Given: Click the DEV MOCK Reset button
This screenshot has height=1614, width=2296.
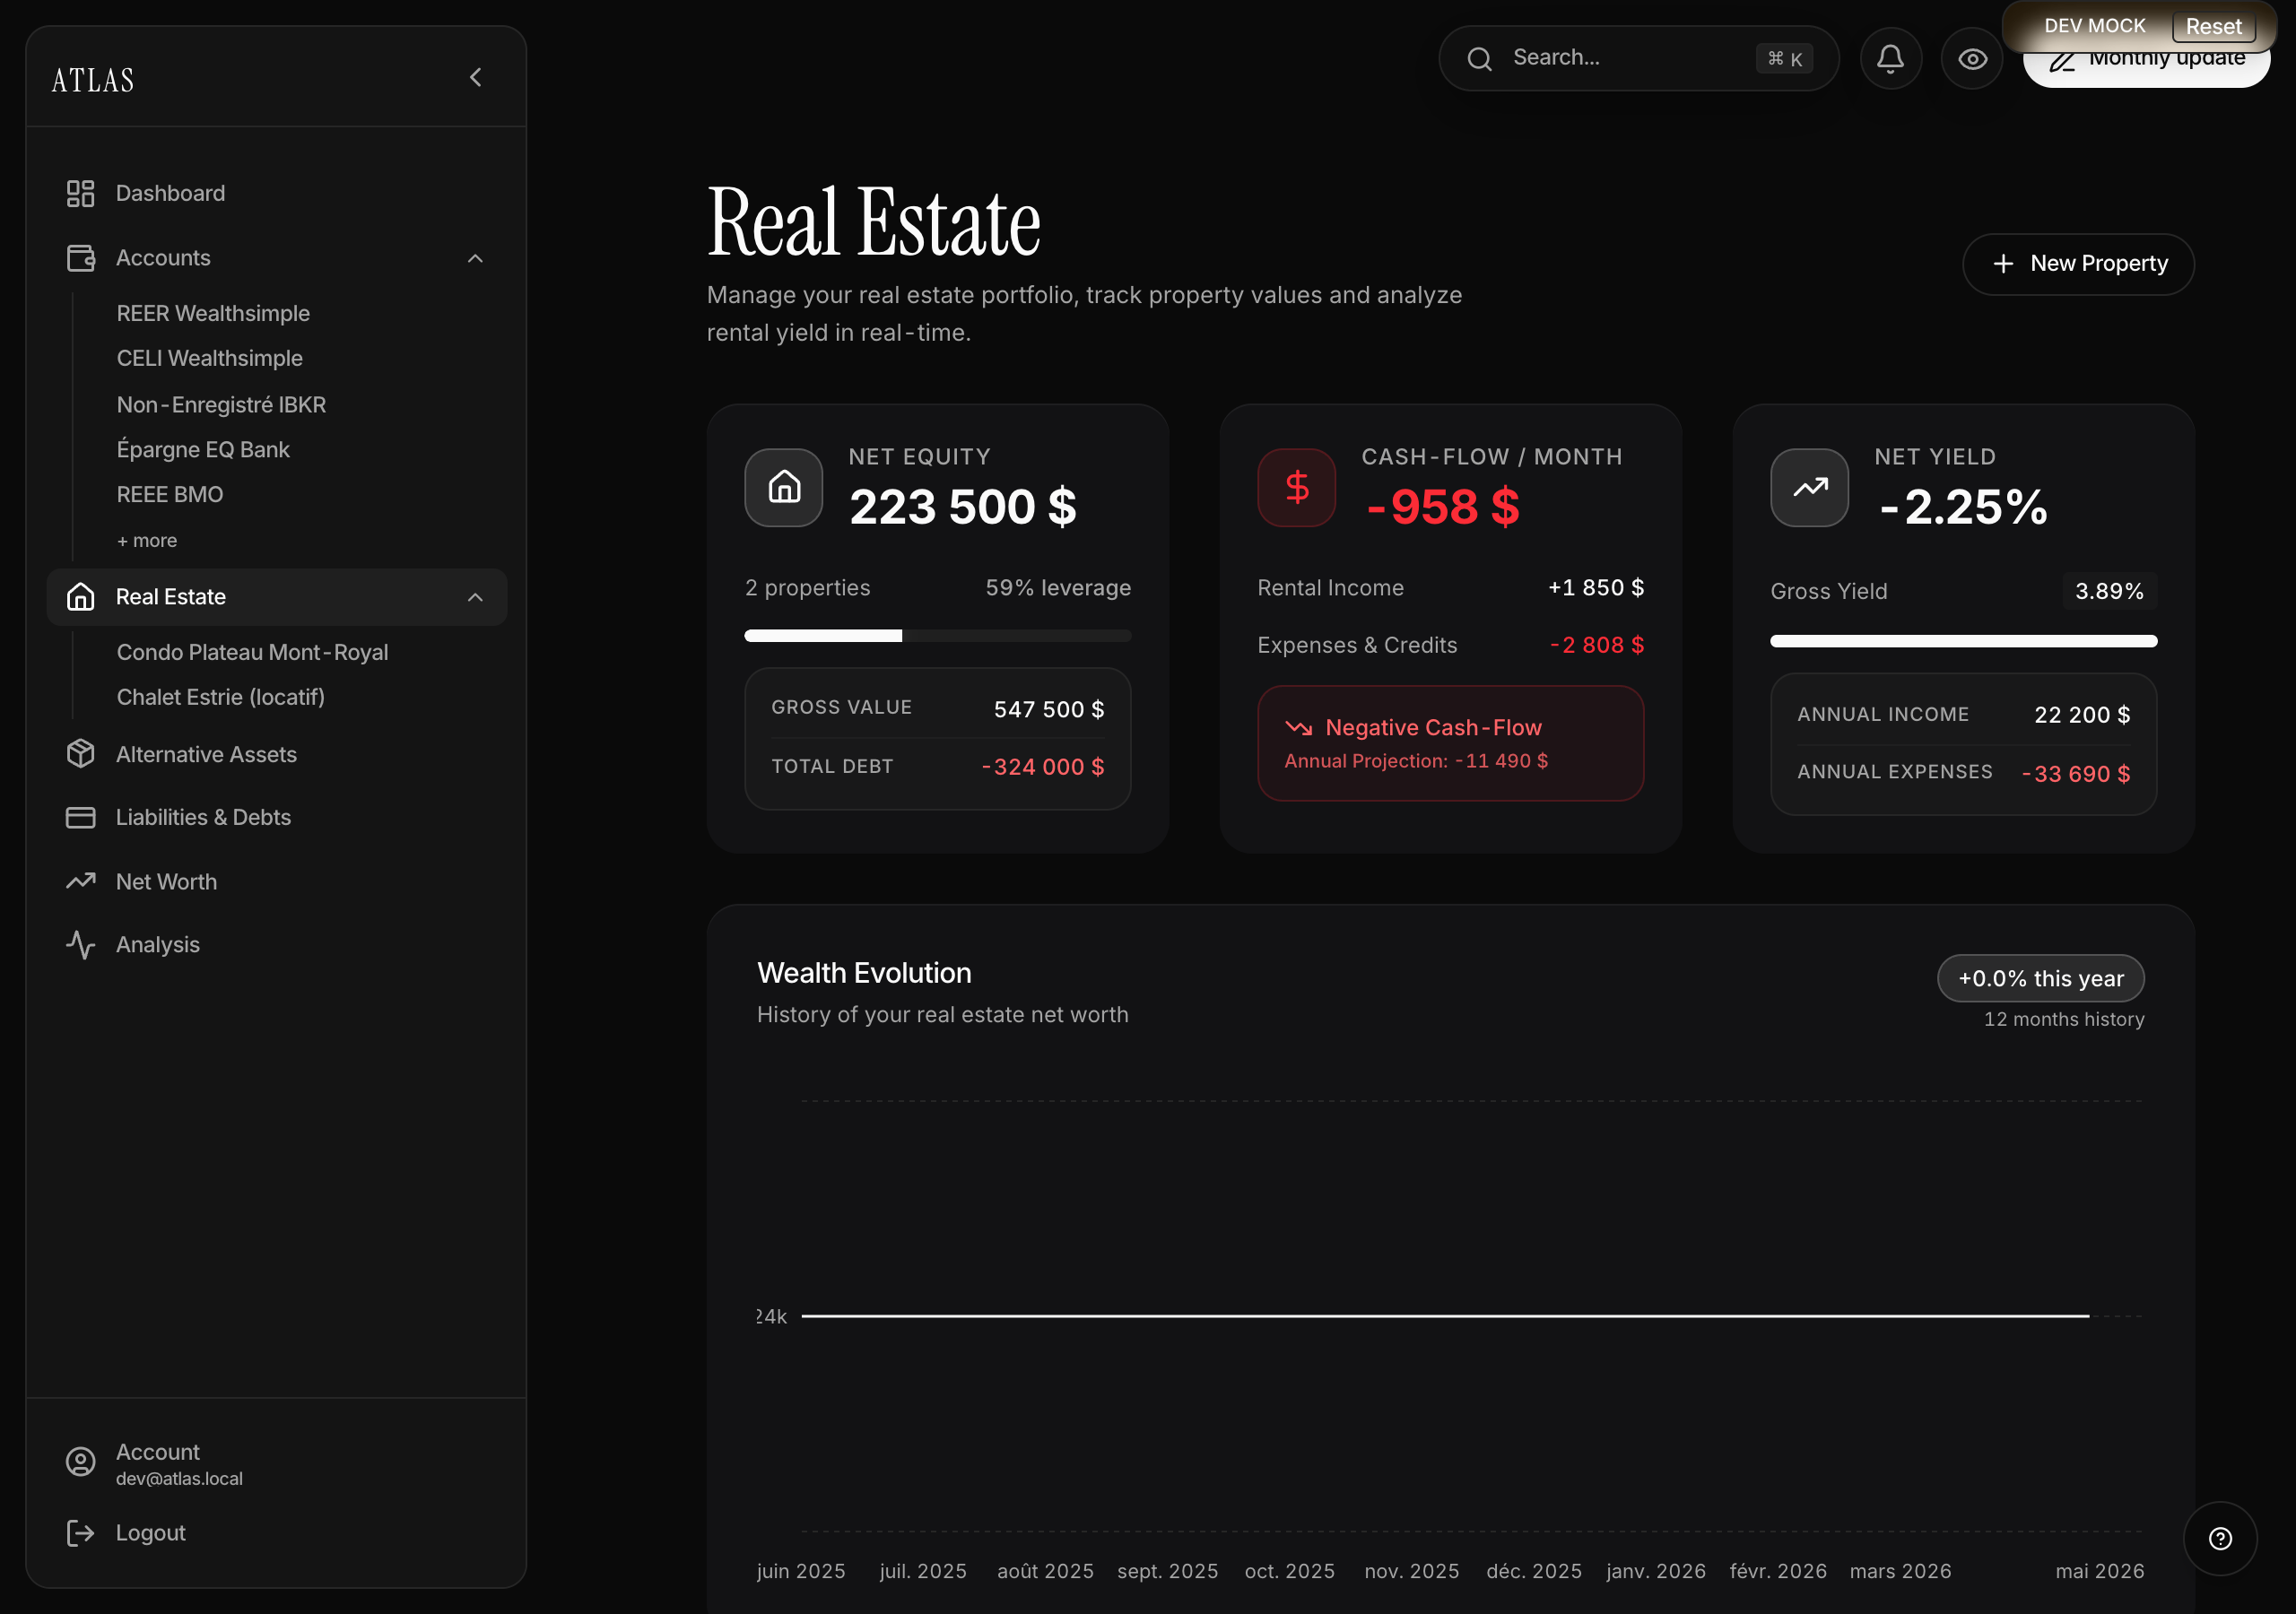Looking at the screenshot, I should 2213,26.
